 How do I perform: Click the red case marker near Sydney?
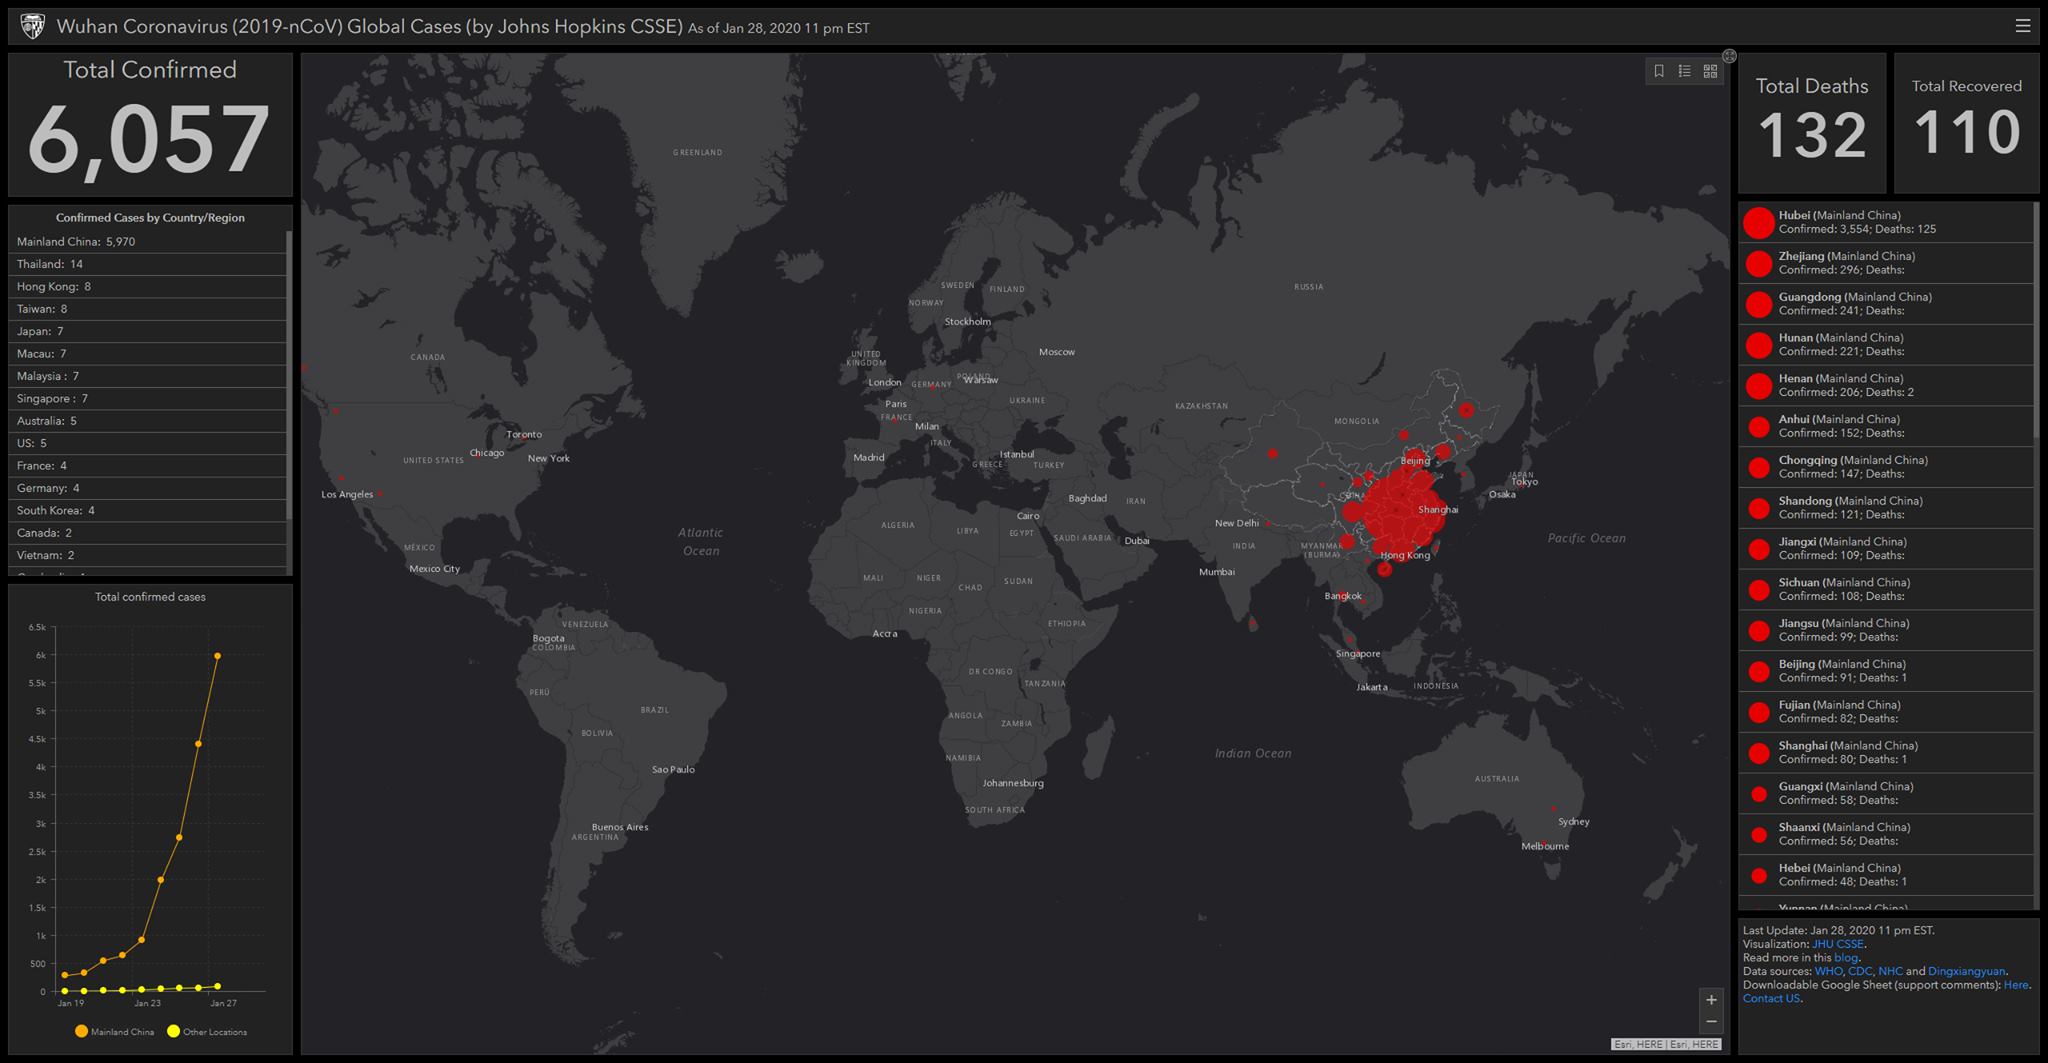(1553, 808)
